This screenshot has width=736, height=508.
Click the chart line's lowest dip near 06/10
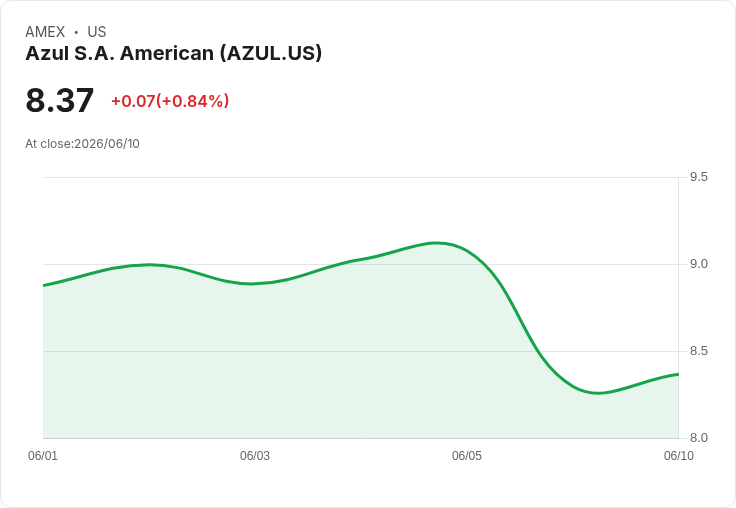coord(597,393)
